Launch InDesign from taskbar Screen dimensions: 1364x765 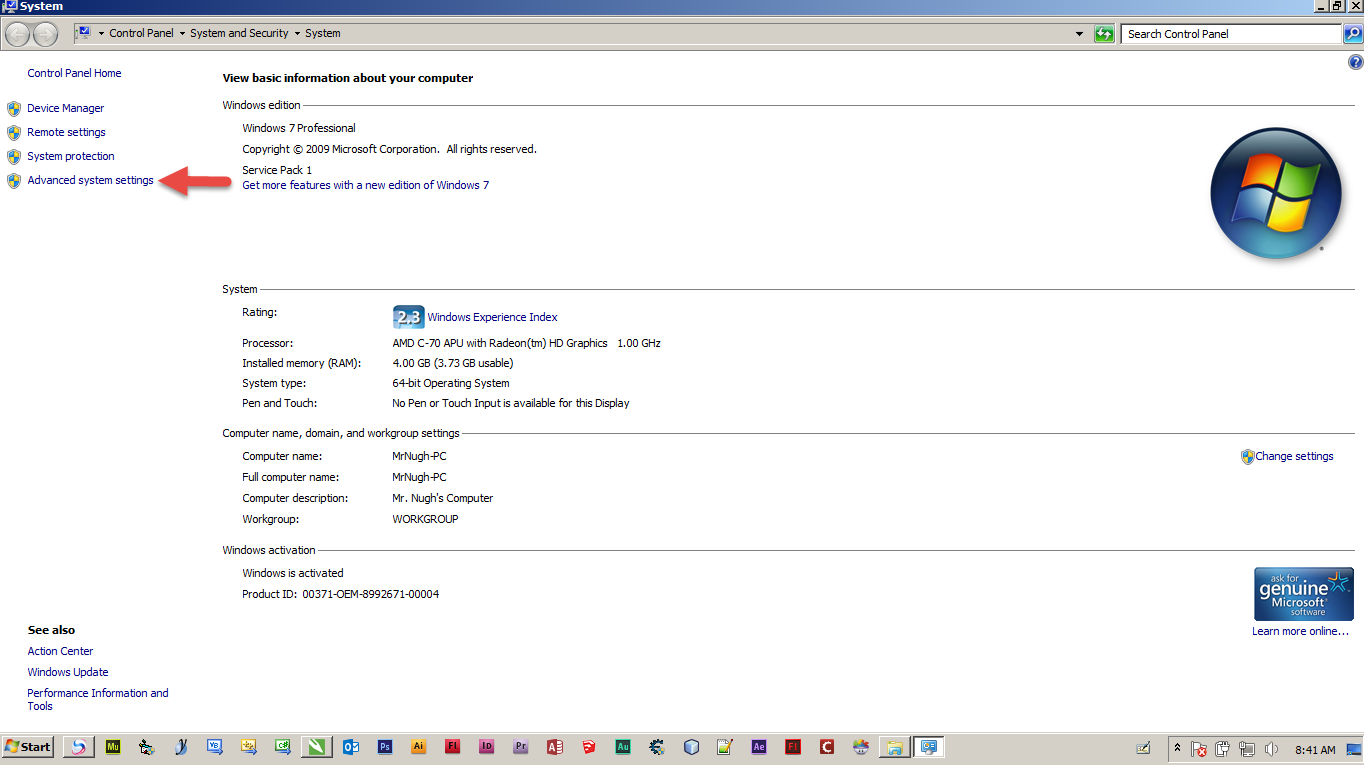tap(487, 747)
